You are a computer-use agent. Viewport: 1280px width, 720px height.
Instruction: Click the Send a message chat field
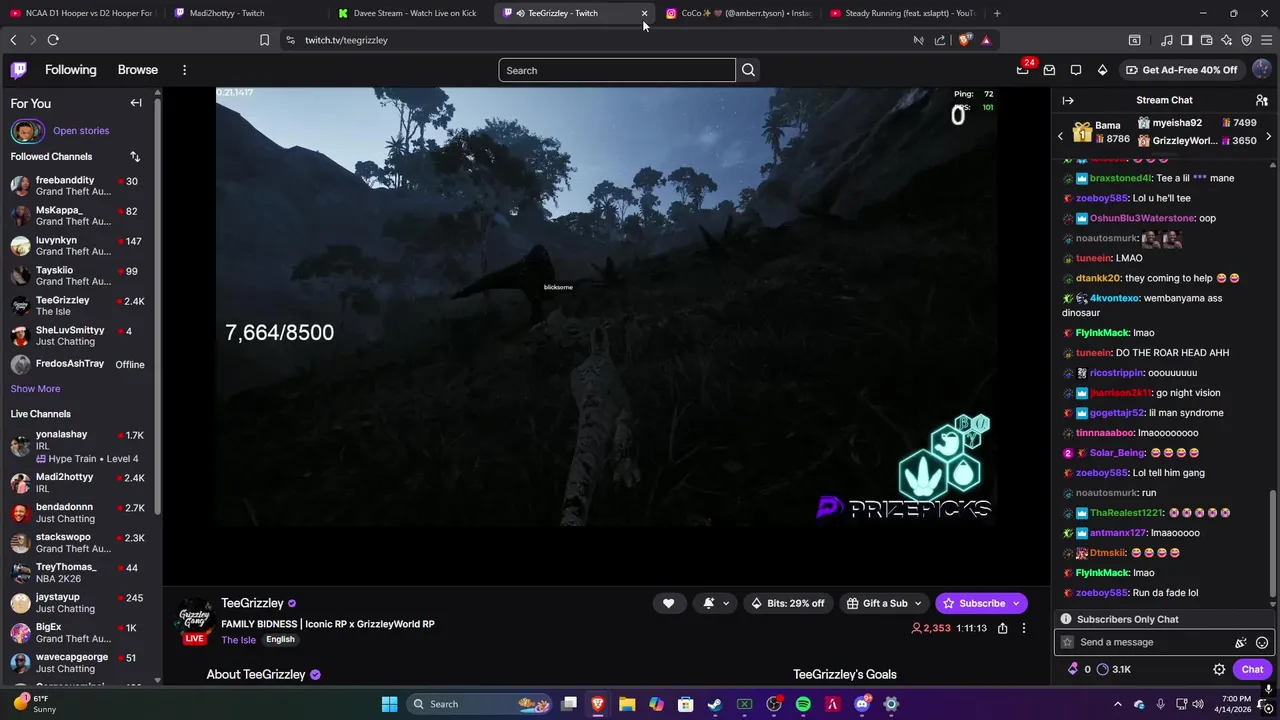(1150, 642)
